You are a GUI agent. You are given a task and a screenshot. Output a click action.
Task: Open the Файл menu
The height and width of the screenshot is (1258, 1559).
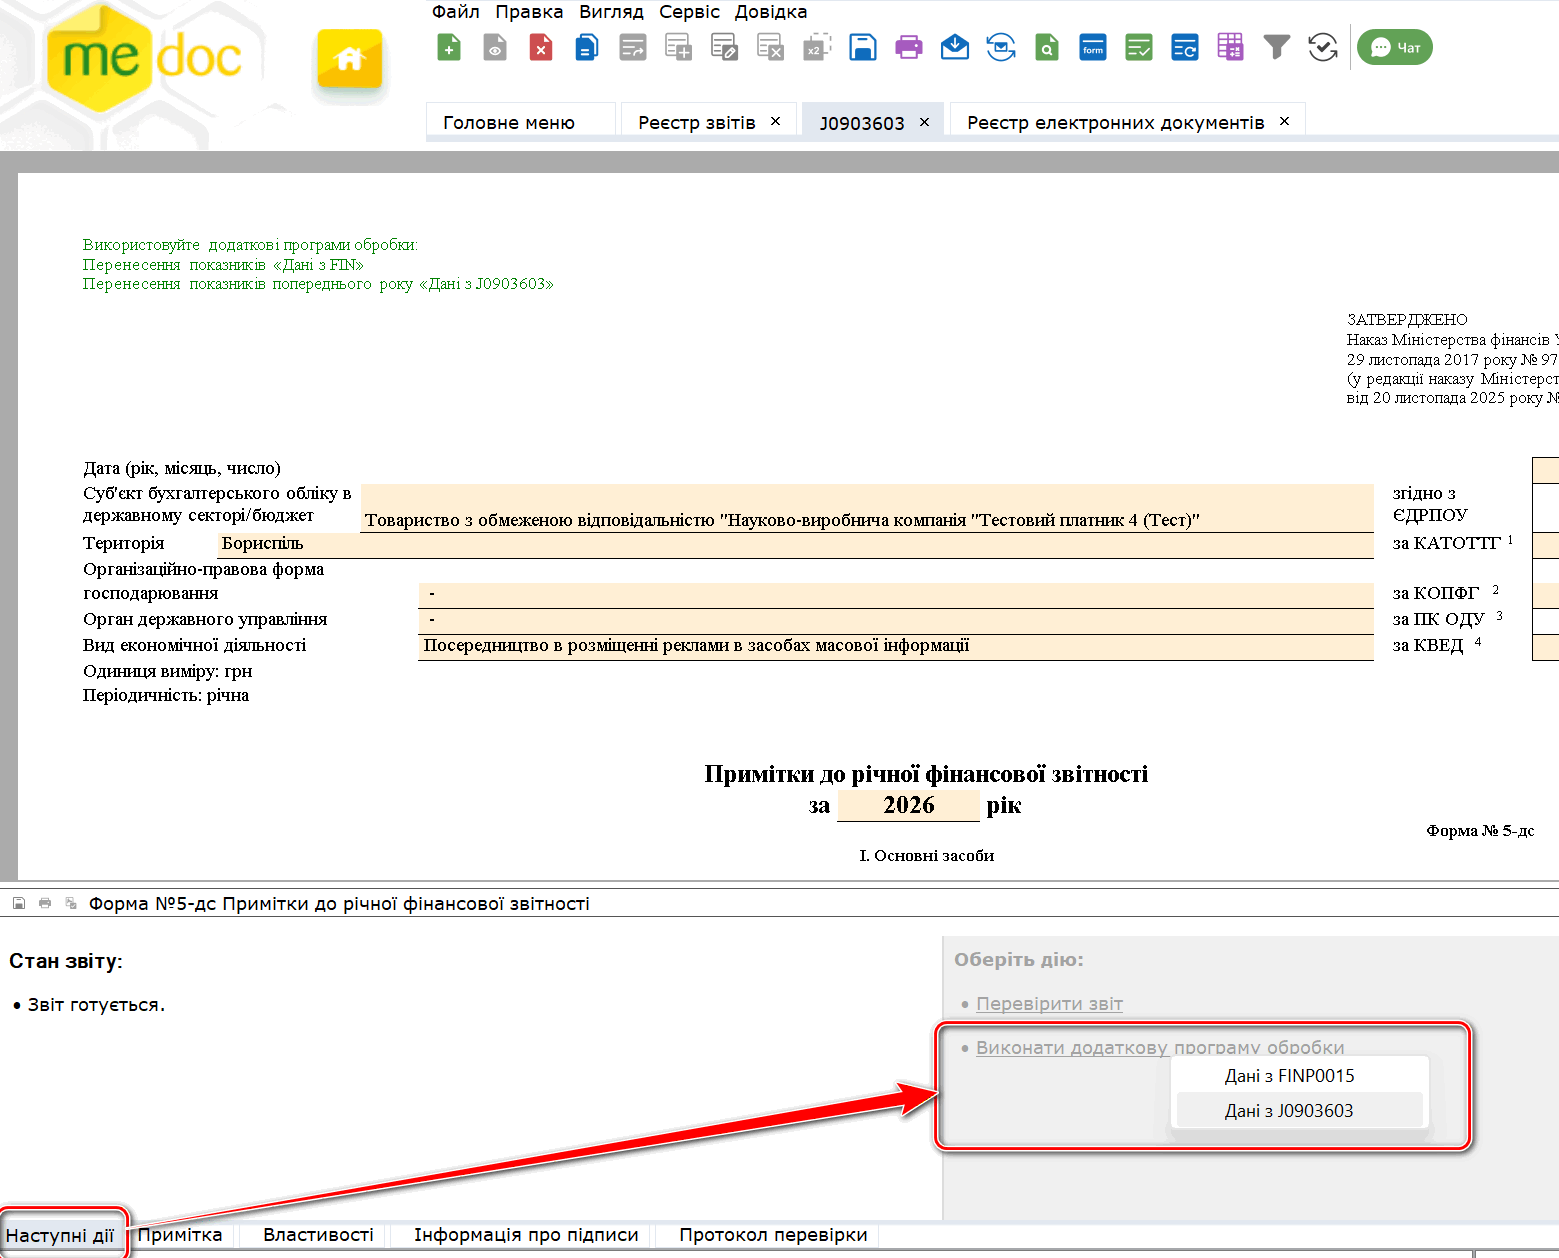(x=455, y=12)
